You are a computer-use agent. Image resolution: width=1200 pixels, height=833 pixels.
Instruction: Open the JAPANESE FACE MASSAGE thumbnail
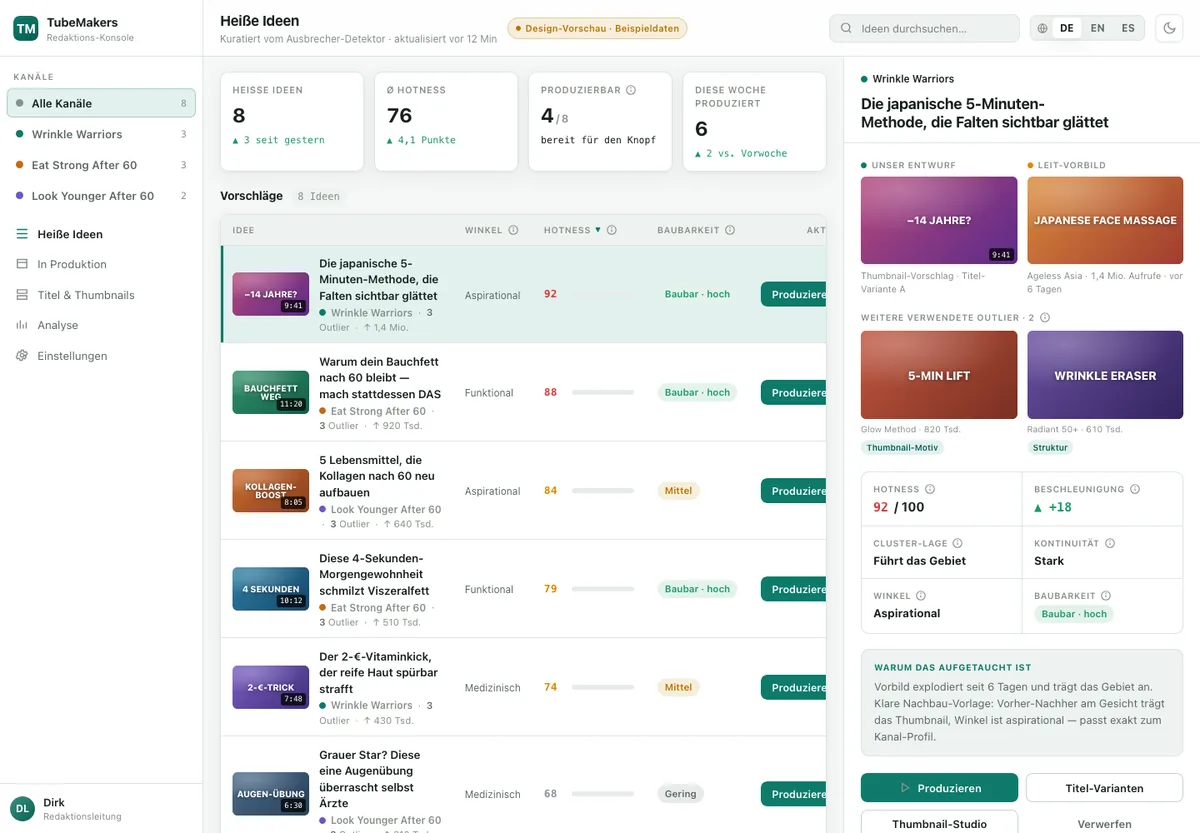tap(1105, 220)
